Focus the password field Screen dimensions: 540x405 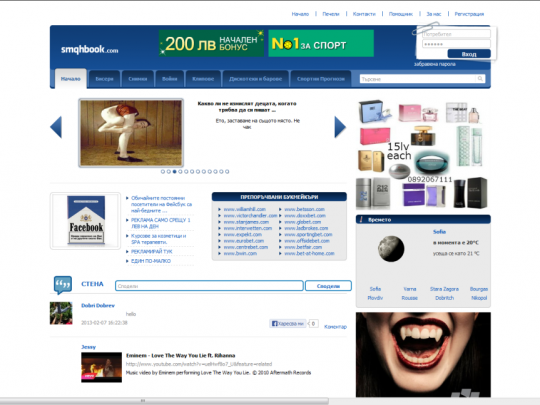click(x=456, y=44)
